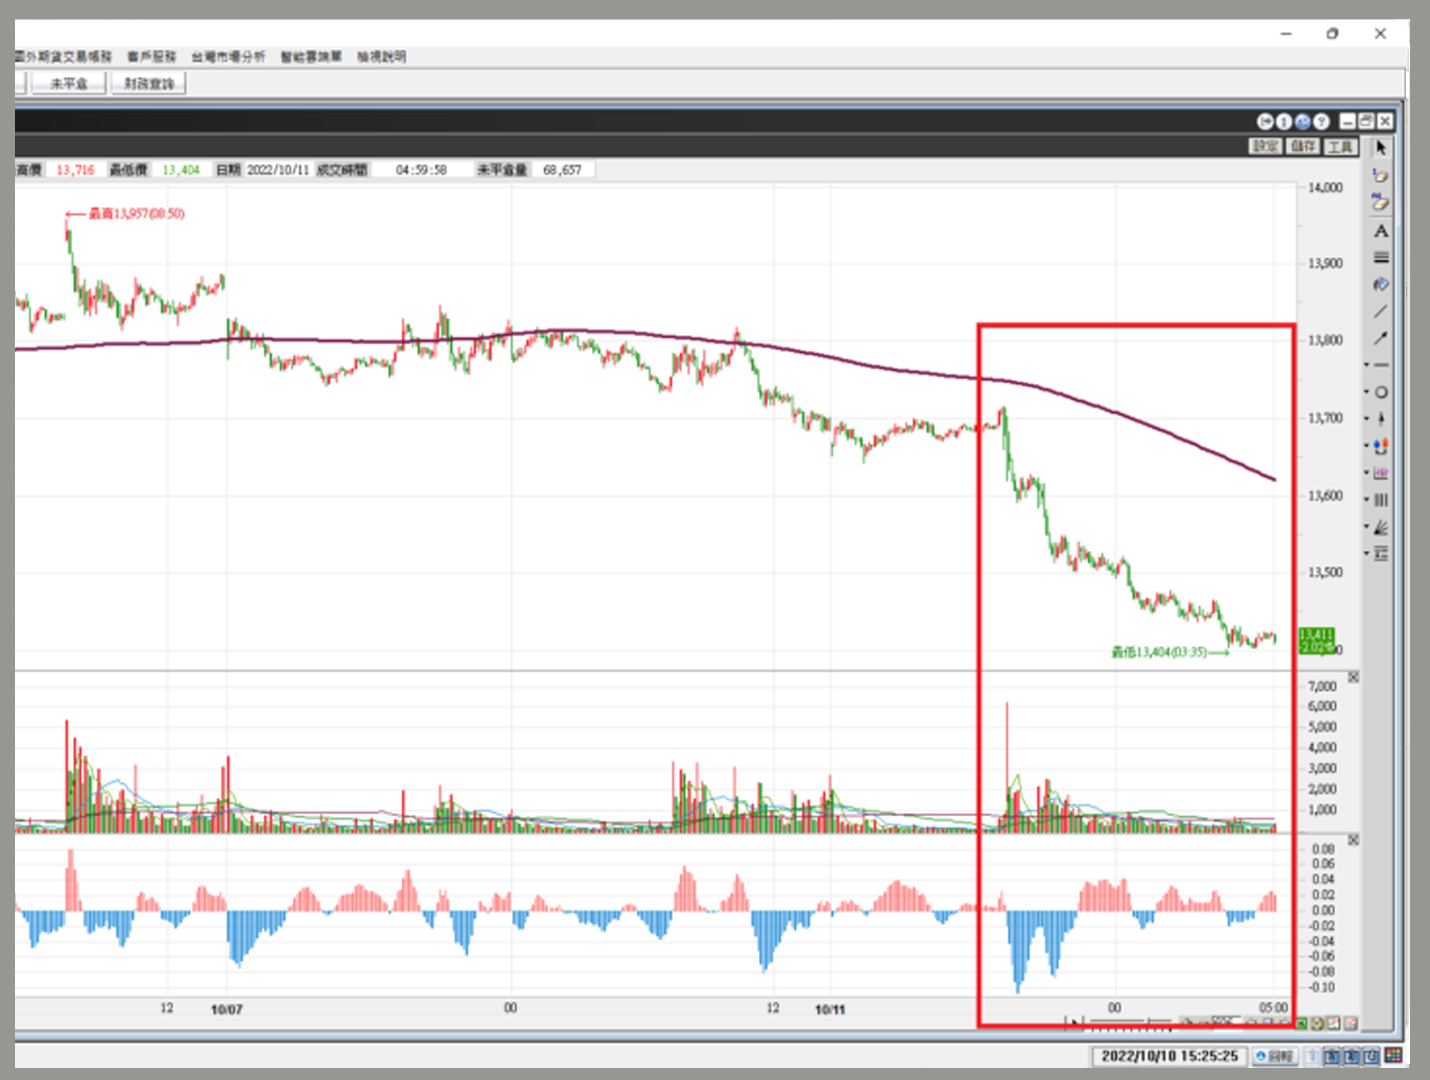
Task: Open the 客戶服務 menu
Action: pos(152,57)
